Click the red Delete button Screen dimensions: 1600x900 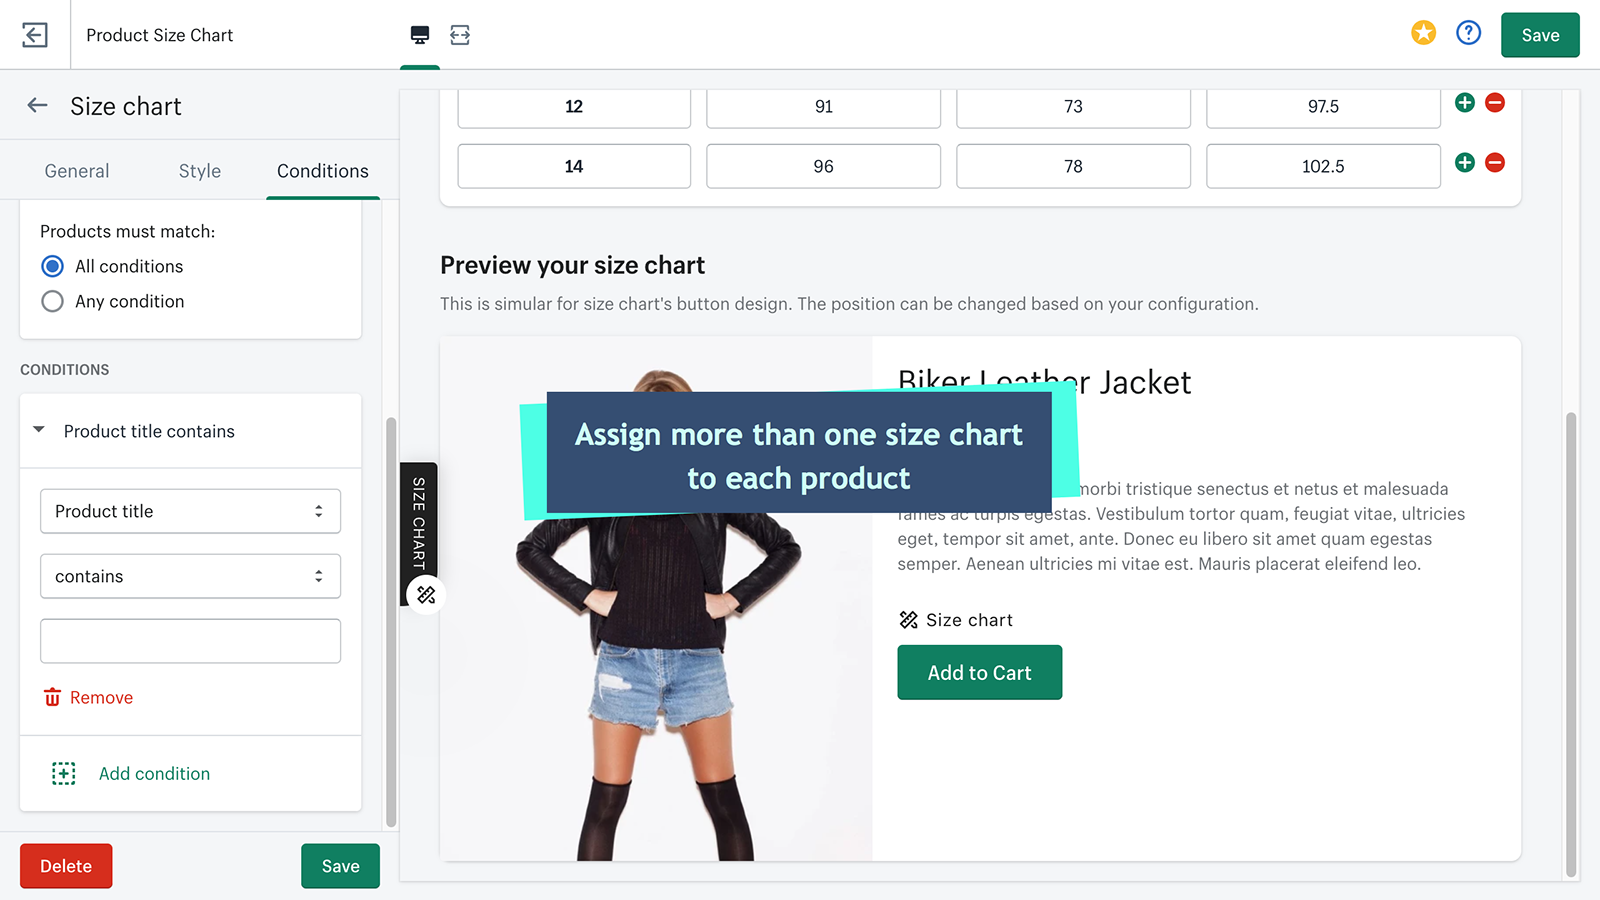click(x=66, y=866)
